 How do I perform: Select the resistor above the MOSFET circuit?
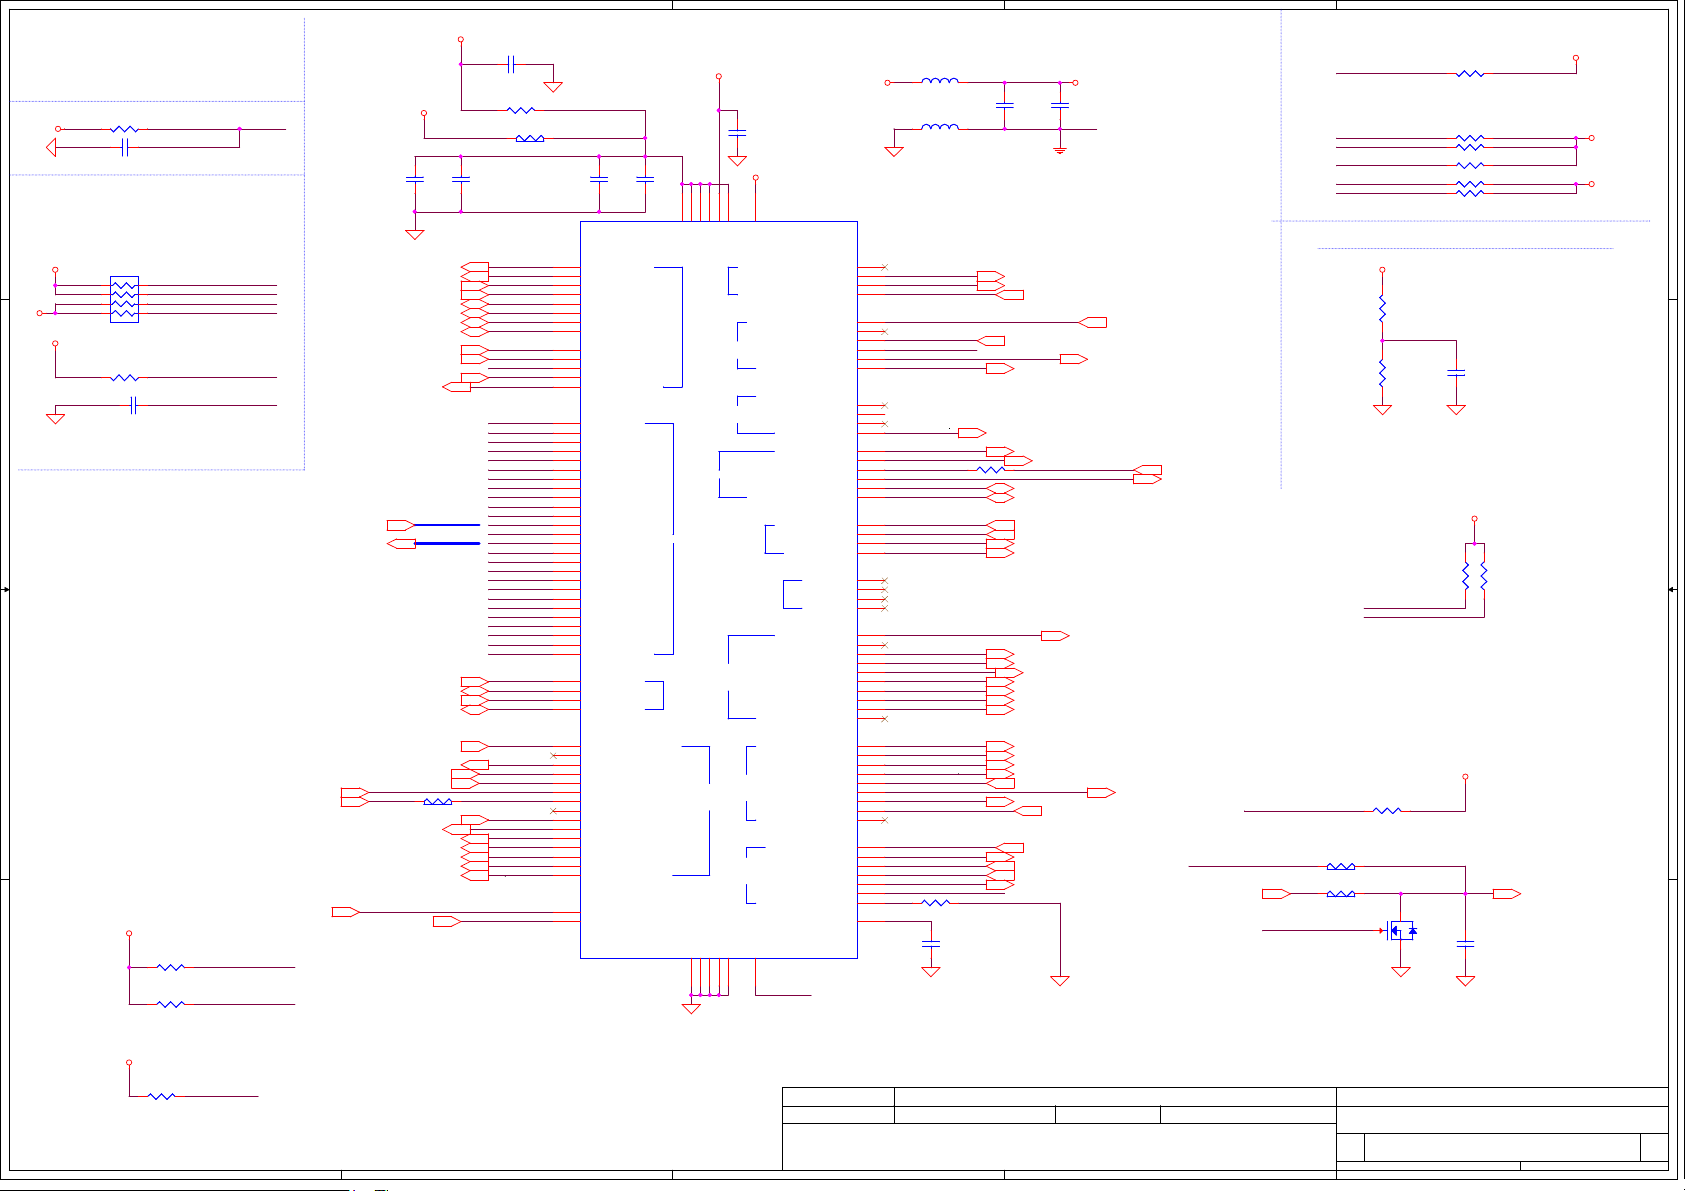point(1387,811)
